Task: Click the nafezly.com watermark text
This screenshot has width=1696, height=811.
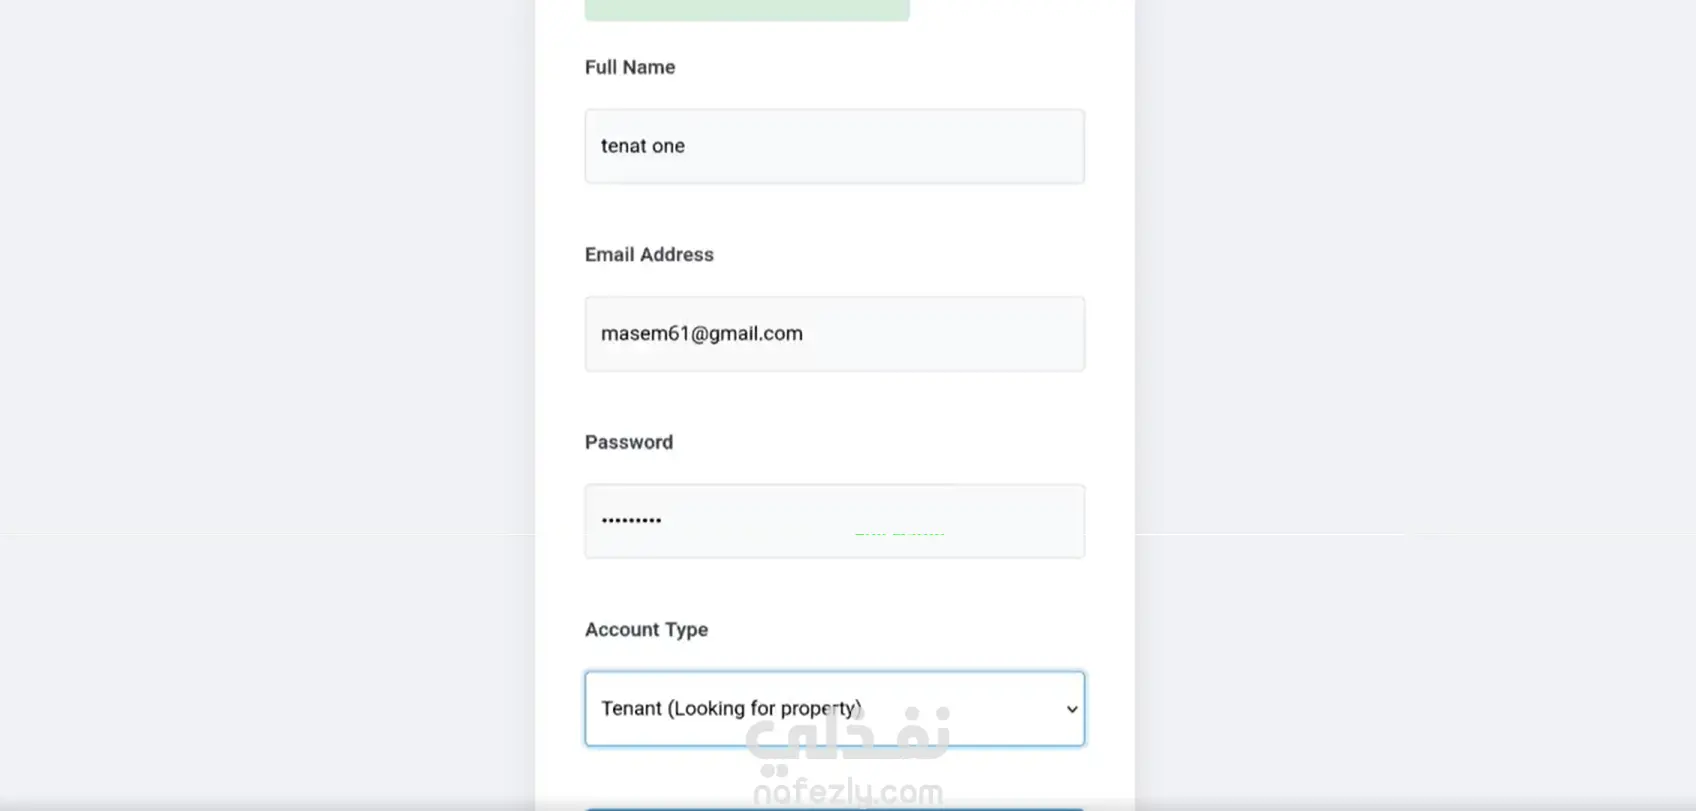Action: tap(848, 793)
